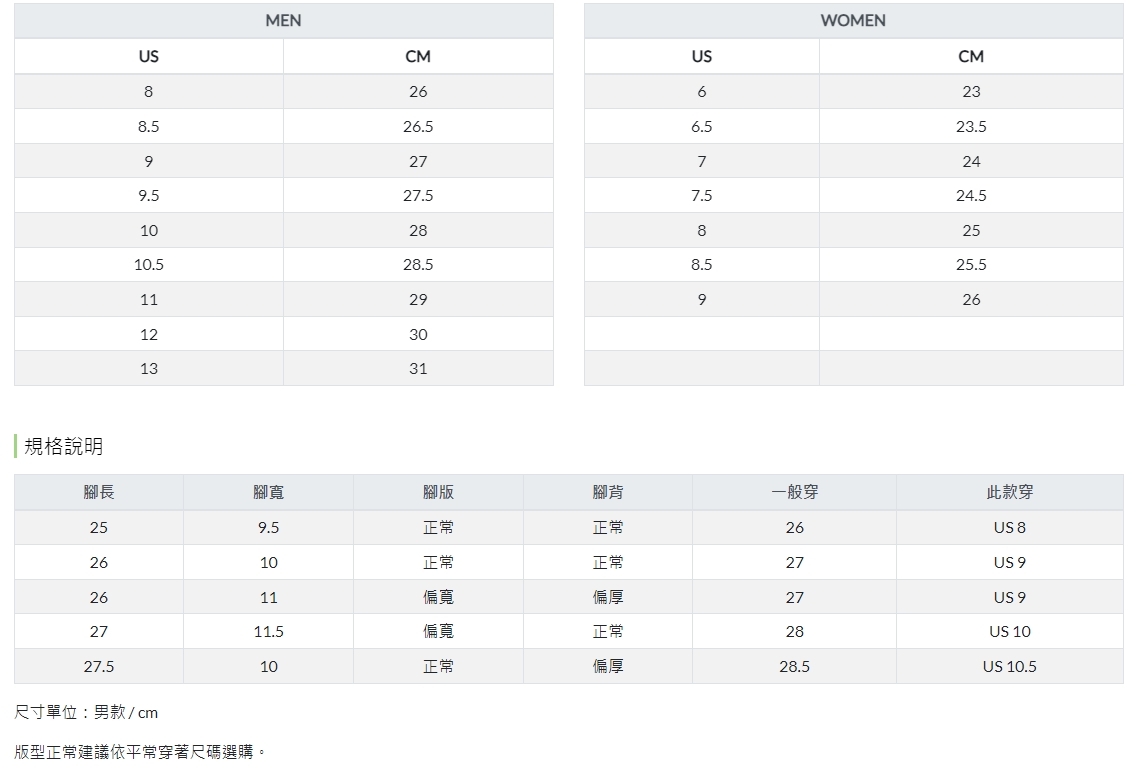Select men's US 13 size cell
This screenshot has width=1140, height=770.
(149, 369)
